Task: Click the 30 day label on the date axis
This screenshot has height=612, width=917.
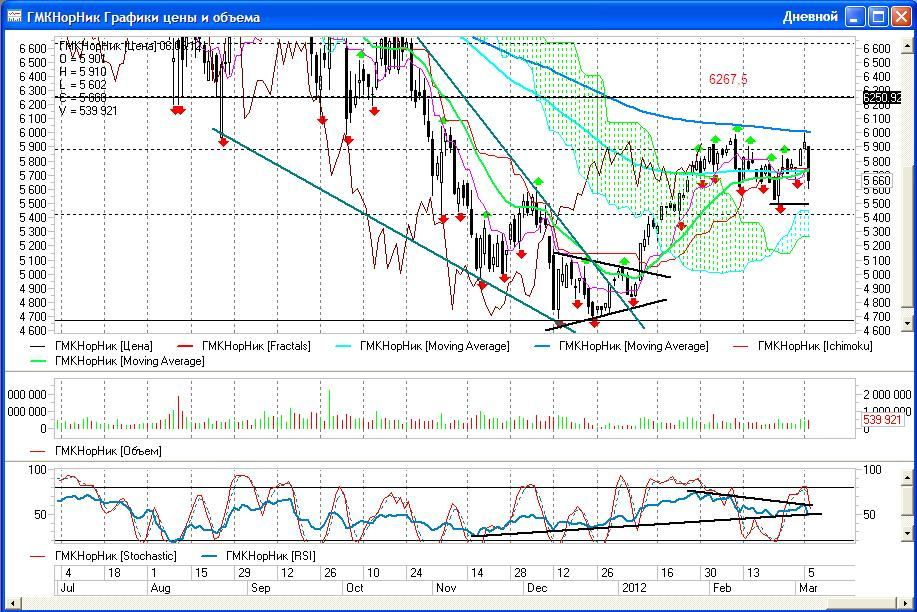Action: coord(710,572)
